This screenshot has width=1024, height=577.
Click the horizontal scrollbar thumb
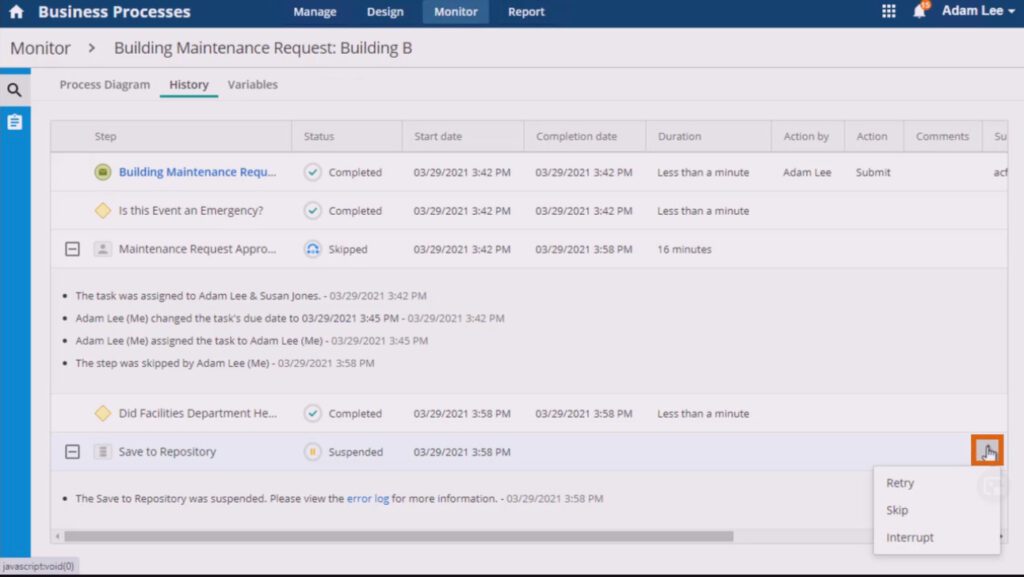tap(398, 537)
